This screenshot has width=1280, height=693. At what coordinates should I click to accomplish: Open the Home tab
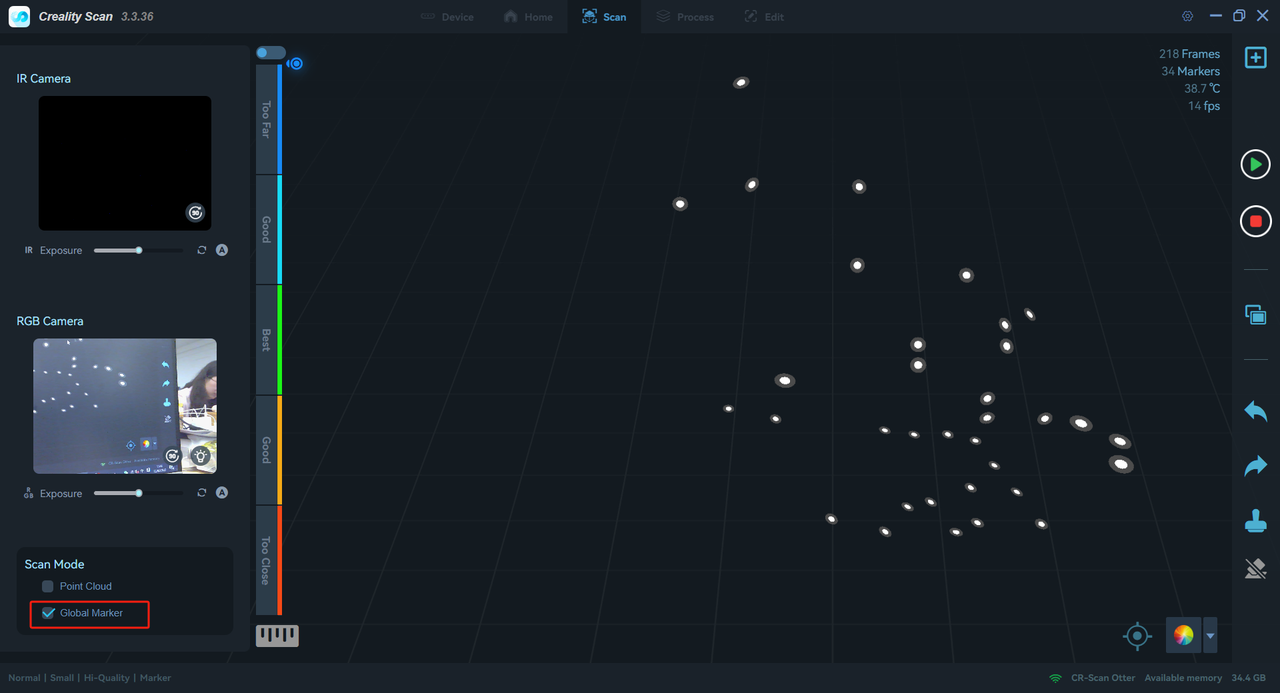528,17
